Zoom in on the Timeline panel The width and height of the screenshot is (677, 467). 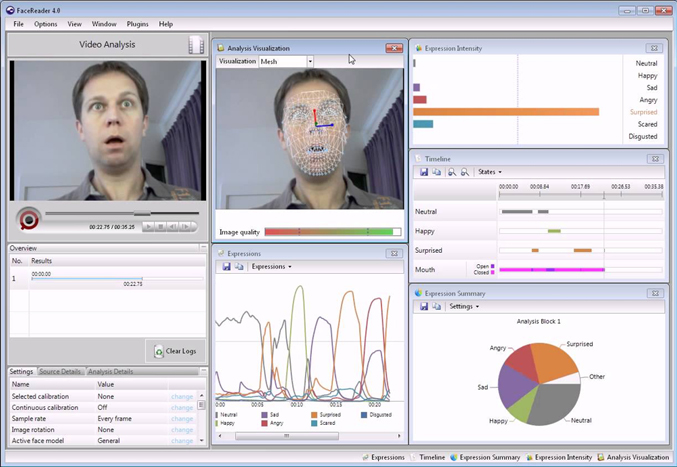click(x=452, y=172)
